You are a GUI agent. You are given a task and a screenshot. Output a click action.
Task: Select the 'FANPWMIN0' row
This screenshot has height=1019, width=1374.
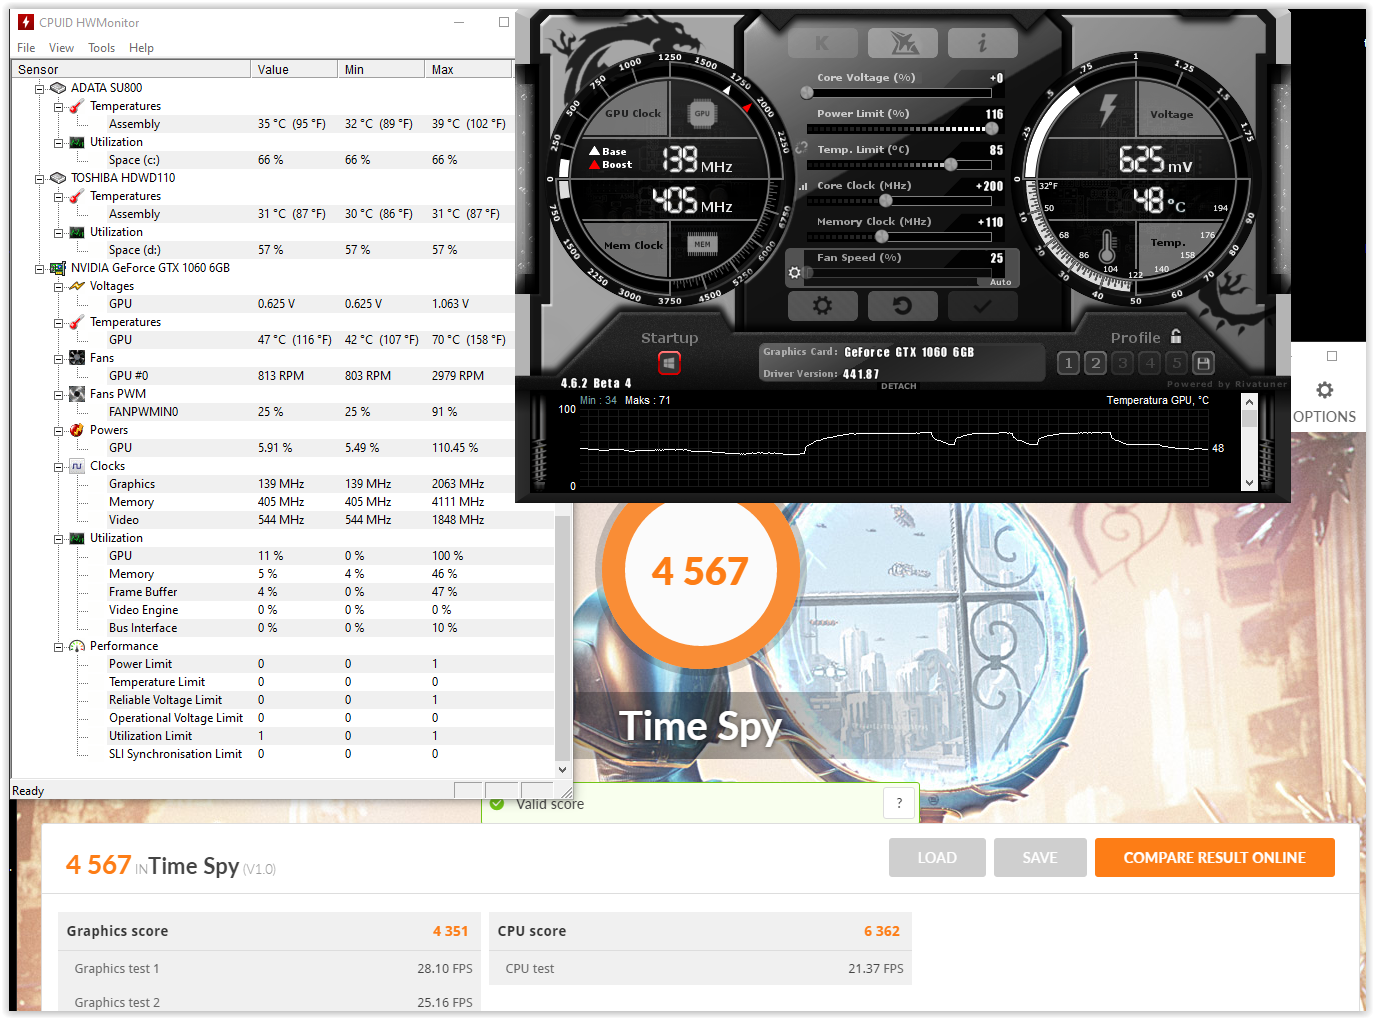(264, 412)
